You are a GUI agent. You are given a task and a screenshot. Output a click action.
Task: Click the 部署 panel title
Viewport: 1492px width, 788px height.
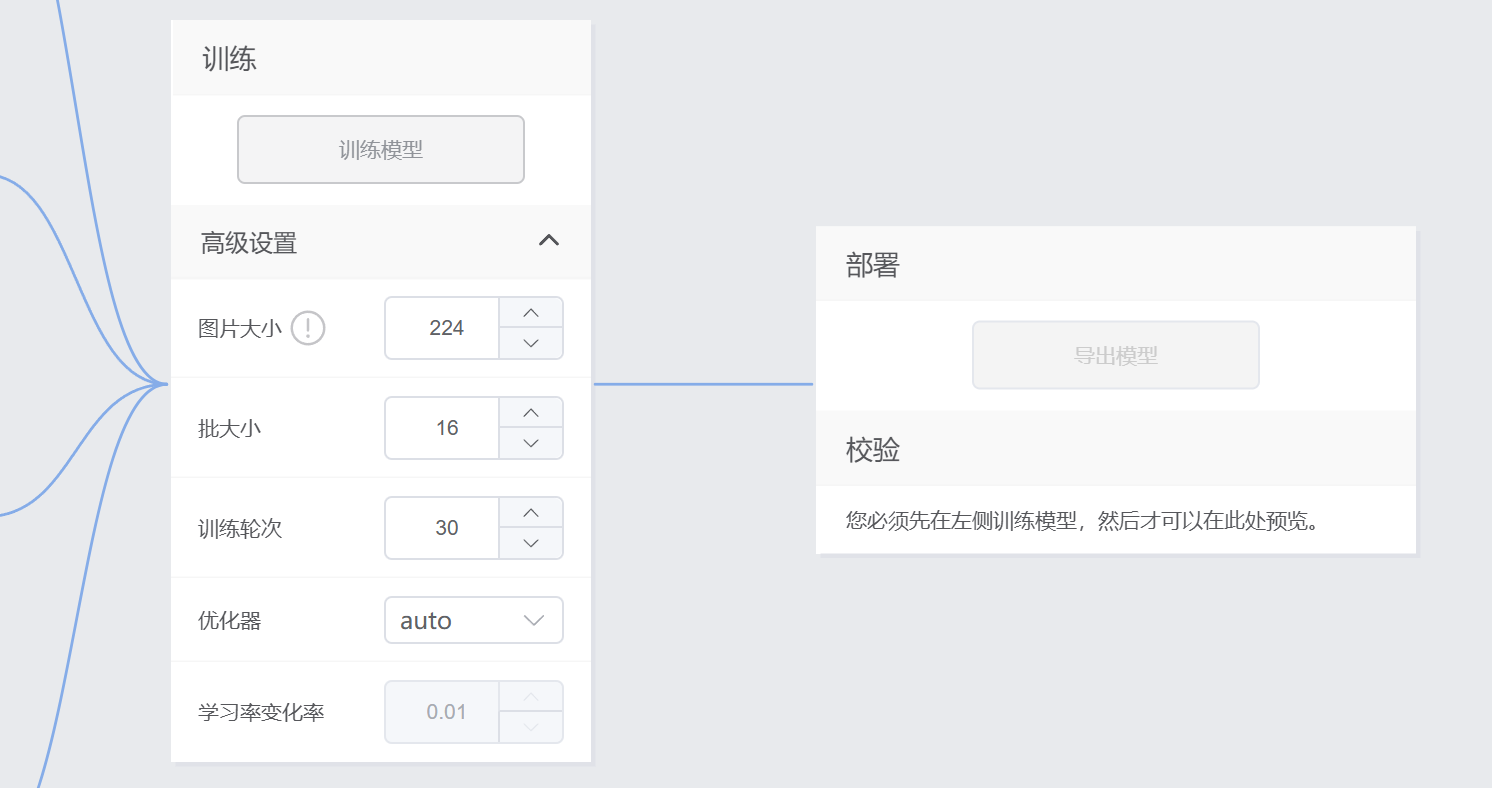click(873, 265)
